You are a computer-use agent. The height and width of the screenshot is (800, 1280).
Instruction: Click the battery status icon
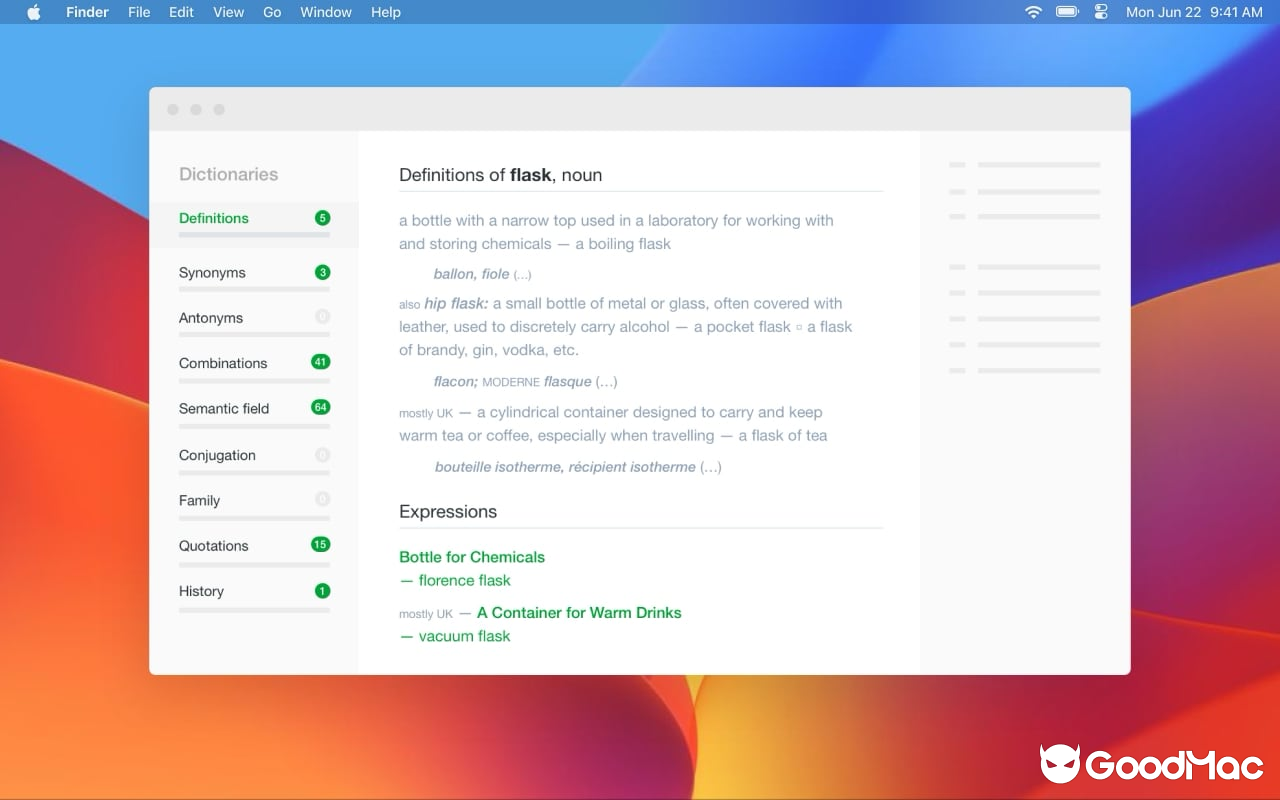(x=1067, y=12)
